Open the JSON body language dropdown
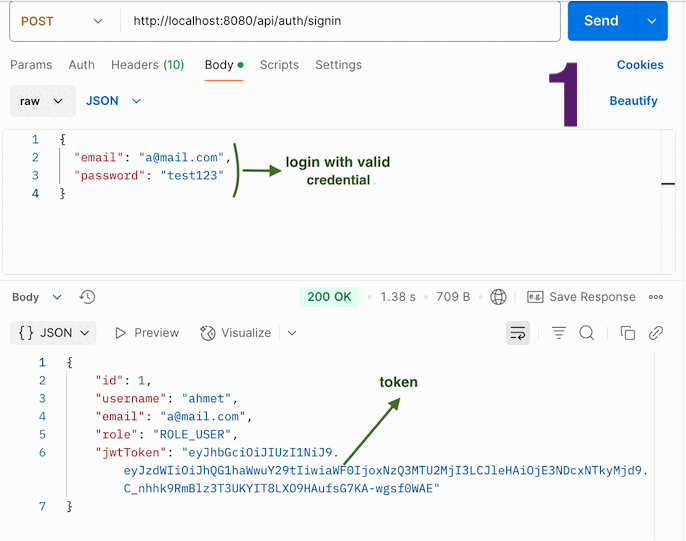The width and height of the screenshot is (686, 541). (113, 101)
